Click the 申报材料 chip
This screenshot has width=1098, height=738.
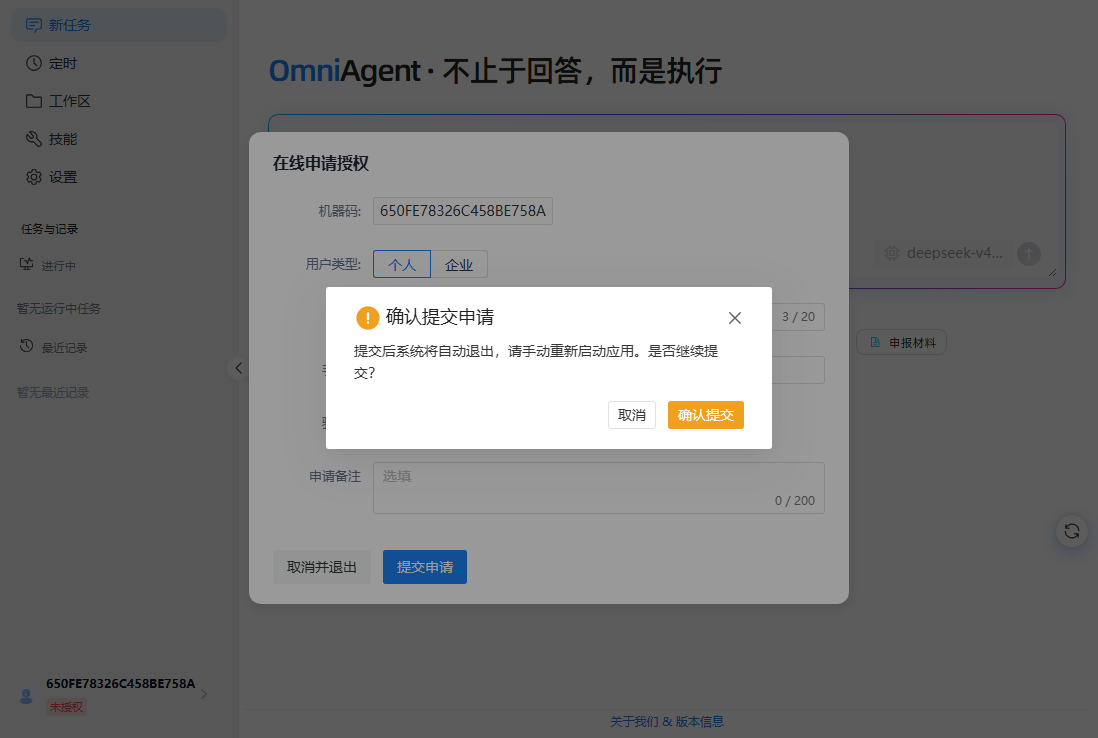902,342
